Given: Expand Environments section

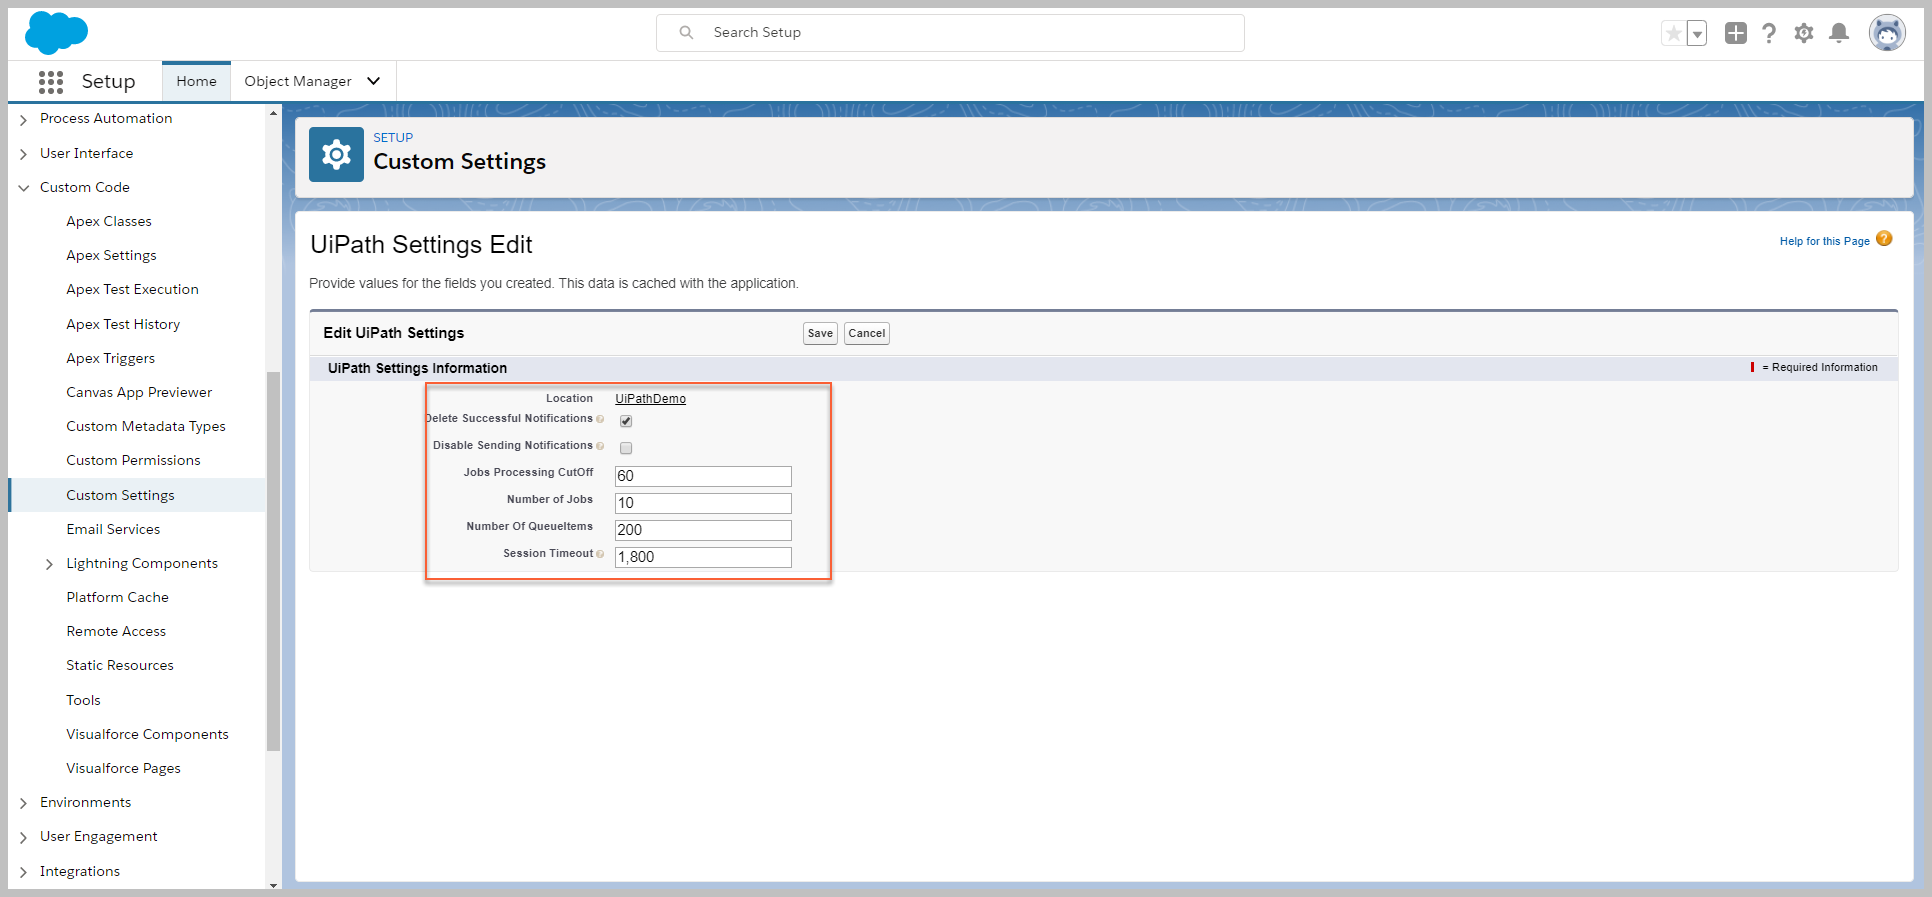Looking at the screenshot, I should [x=23, y=803].
